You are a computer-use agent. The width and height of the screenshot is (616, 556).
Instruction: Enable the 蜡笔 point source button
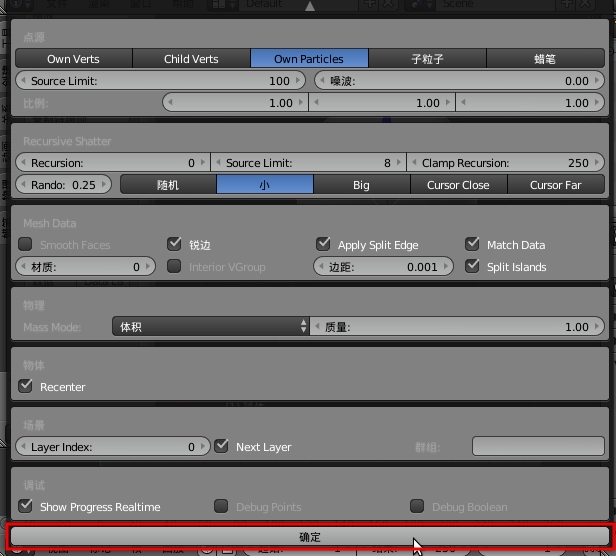[545, 59]
